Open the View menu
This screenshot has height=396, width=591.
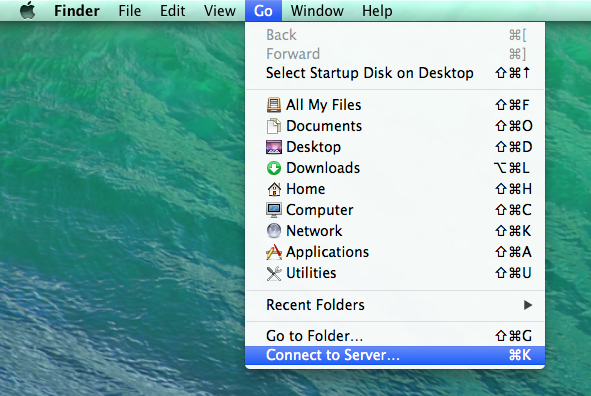click(219, 11)
